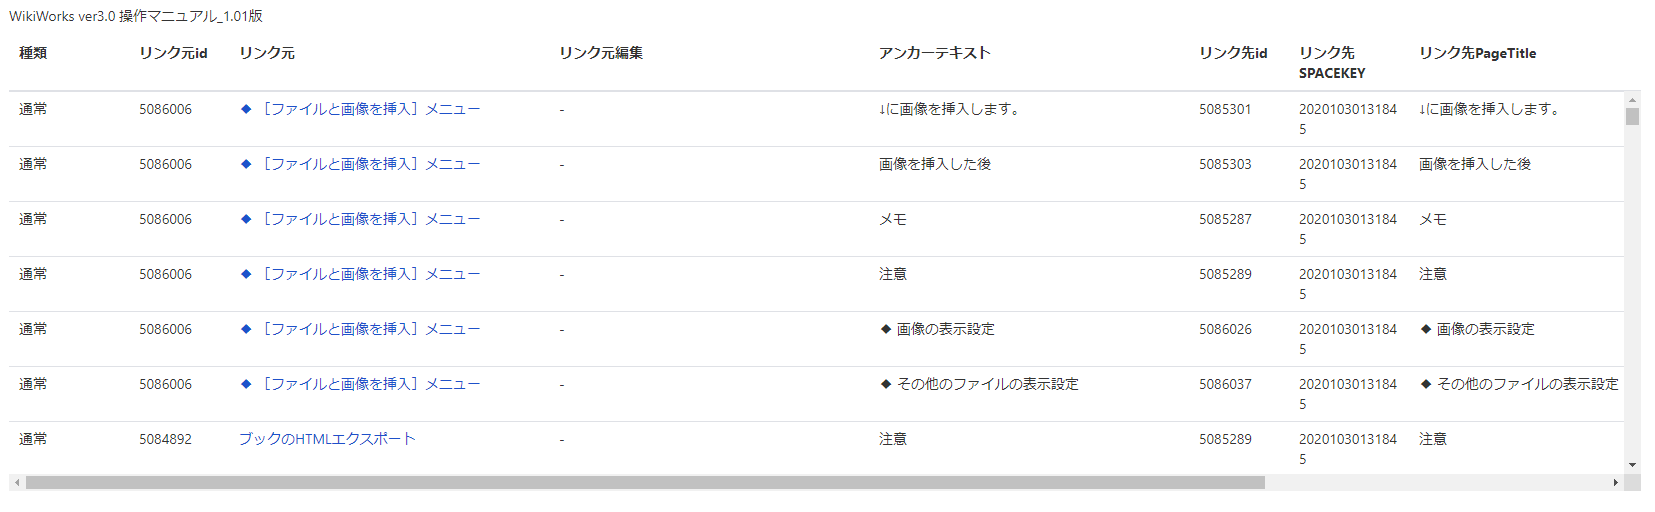Screen dimensions: 1655x512
Task: Select the リンク元 column header
Action: pos(267,53)
